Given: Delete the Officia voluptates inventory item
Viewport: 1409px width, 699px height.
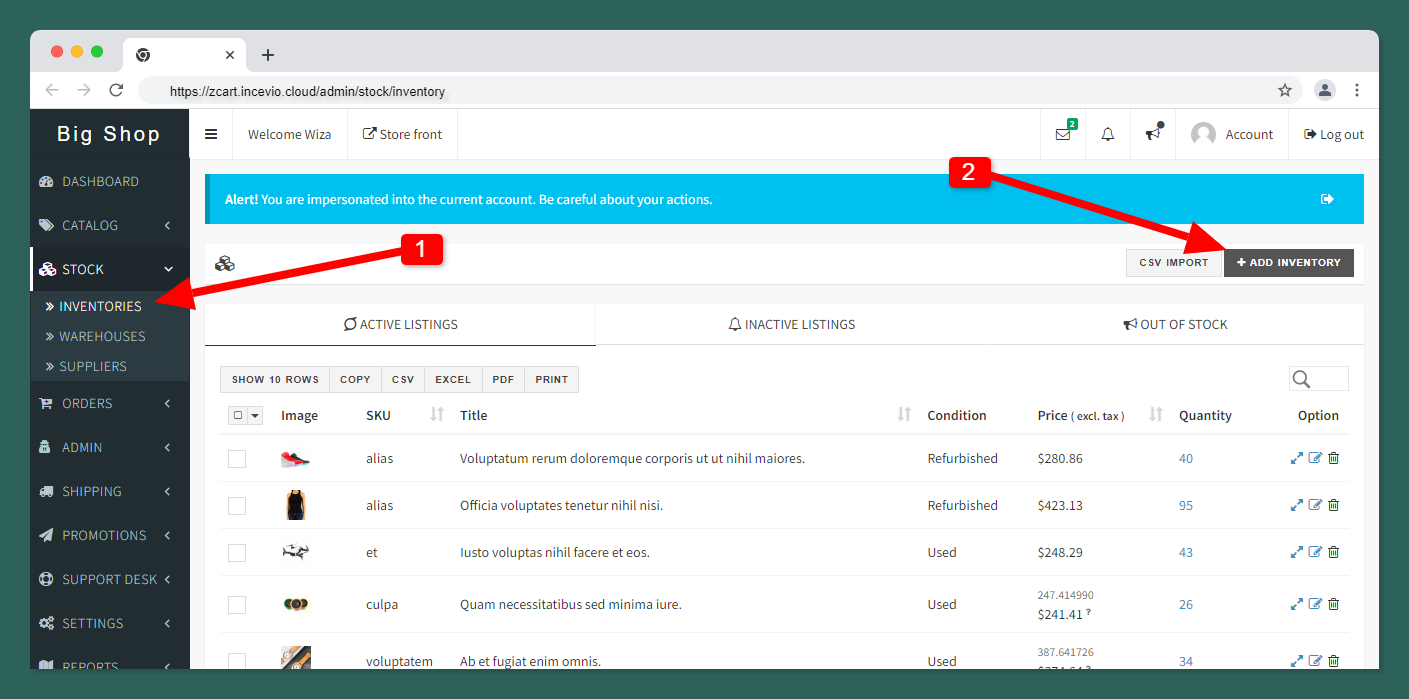Looking at the screenshot, I should pyautogui.click(x=1334, y=505).
